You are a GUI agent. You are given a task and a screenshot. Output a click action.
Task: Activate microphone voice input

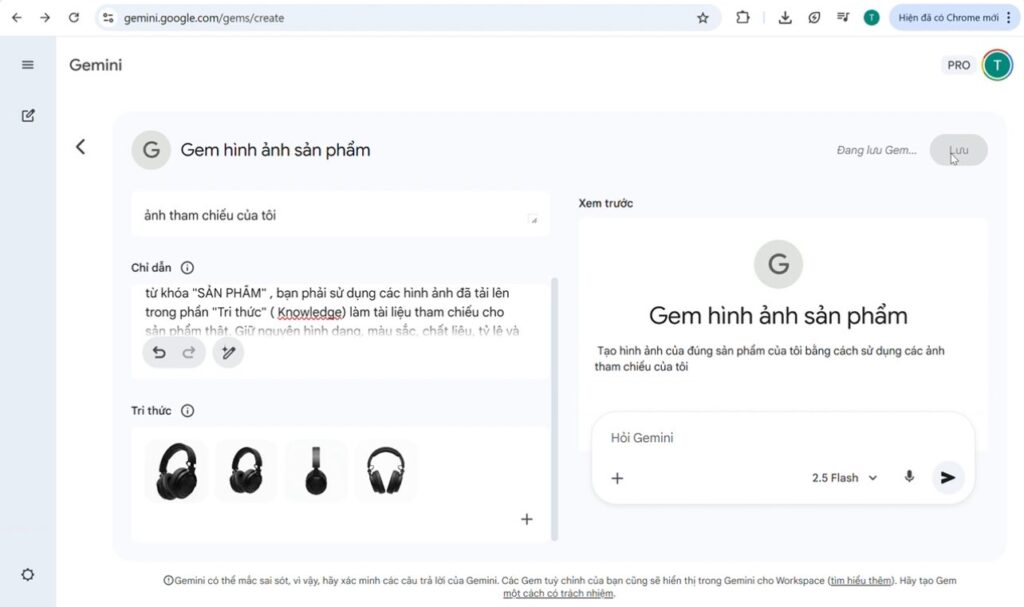click(909, 477)
